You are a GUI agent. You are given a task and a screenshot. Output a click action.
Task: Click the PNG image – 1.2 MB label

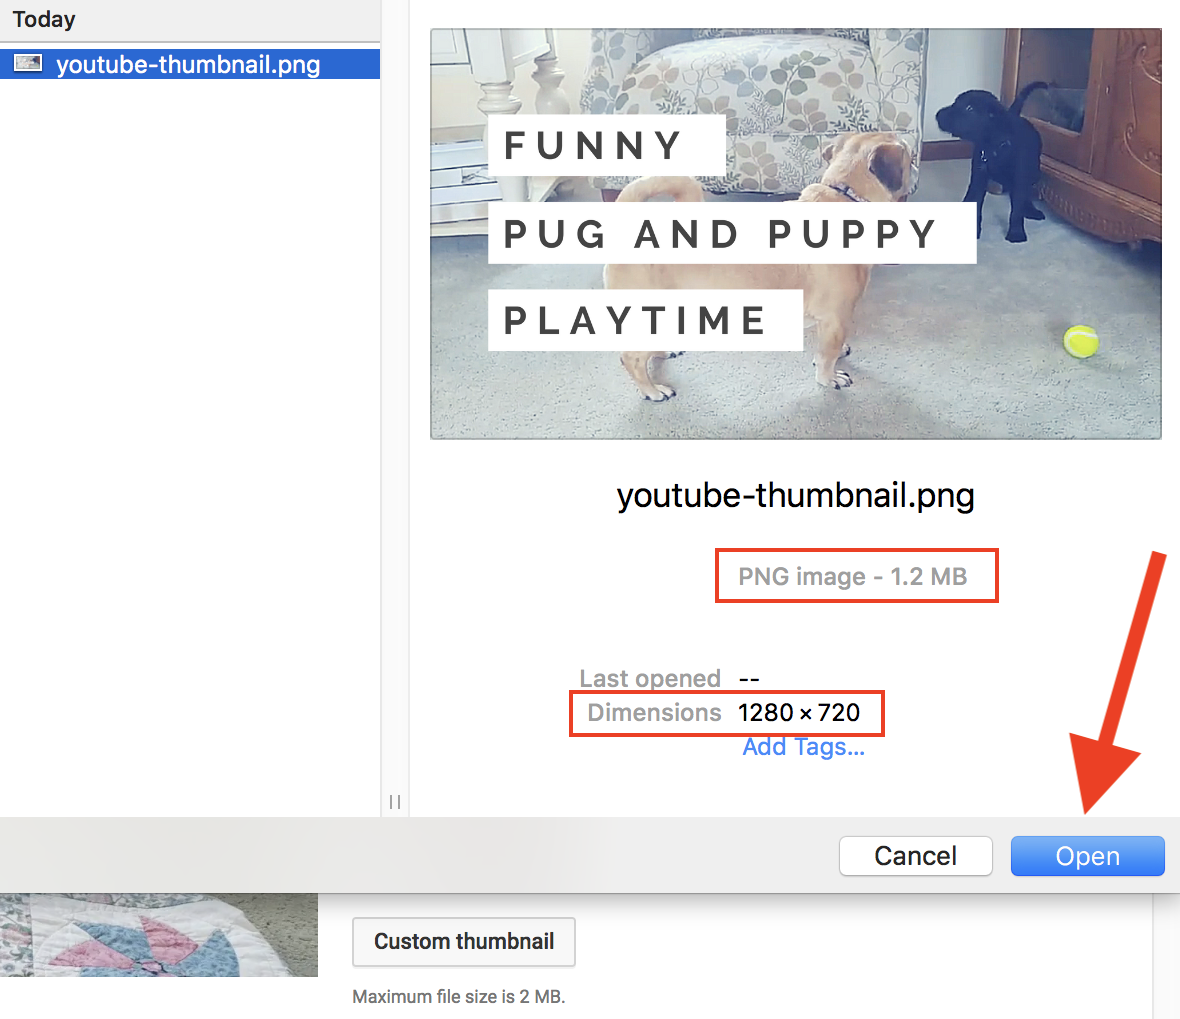tap(856, 575)
